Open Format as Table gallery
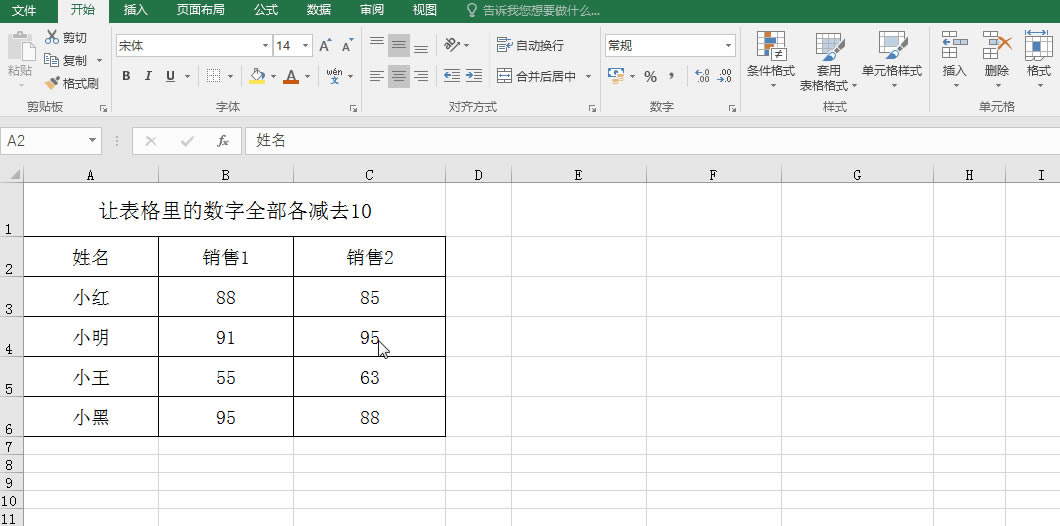This screenshot has width=1060, height=526. coord(829,61)
